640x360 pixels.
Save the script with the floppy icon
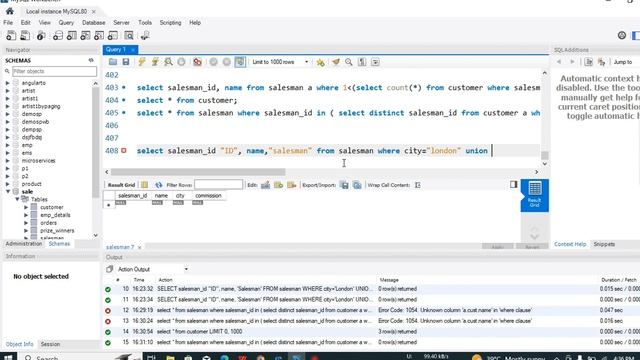126,62
